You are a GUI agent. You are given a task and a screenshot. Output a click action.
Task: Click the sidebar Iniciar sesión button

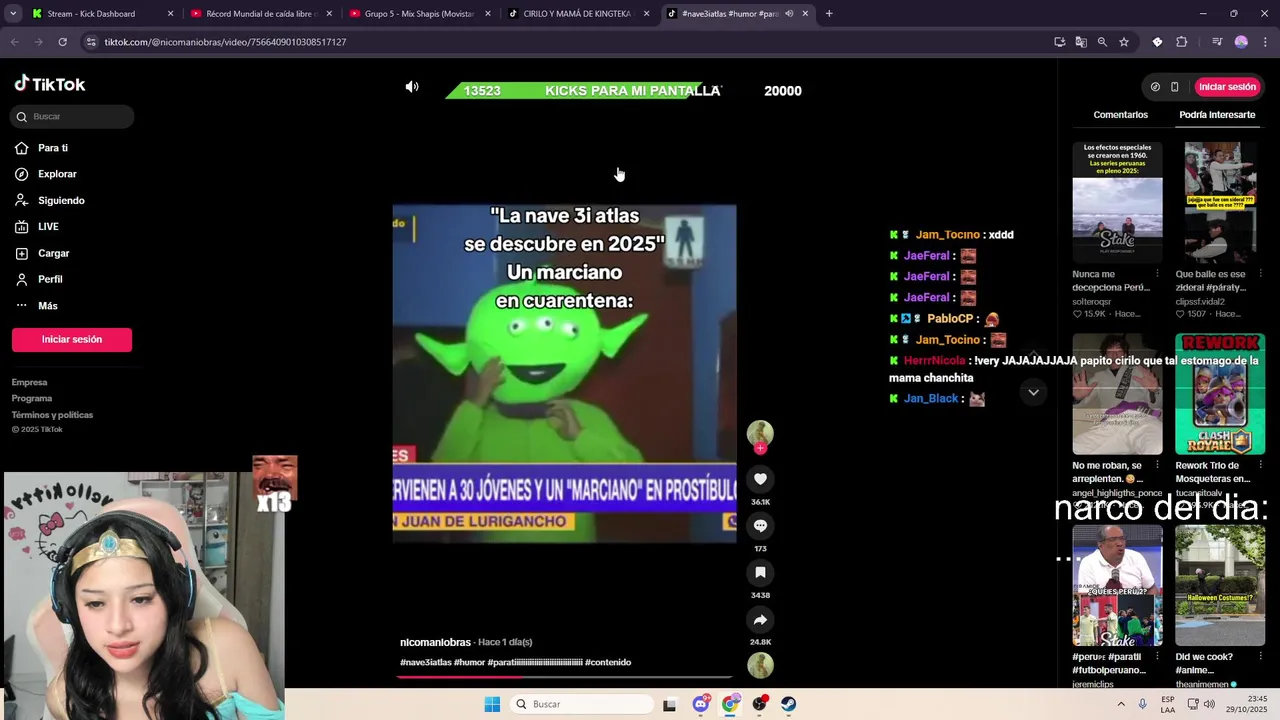72,340
